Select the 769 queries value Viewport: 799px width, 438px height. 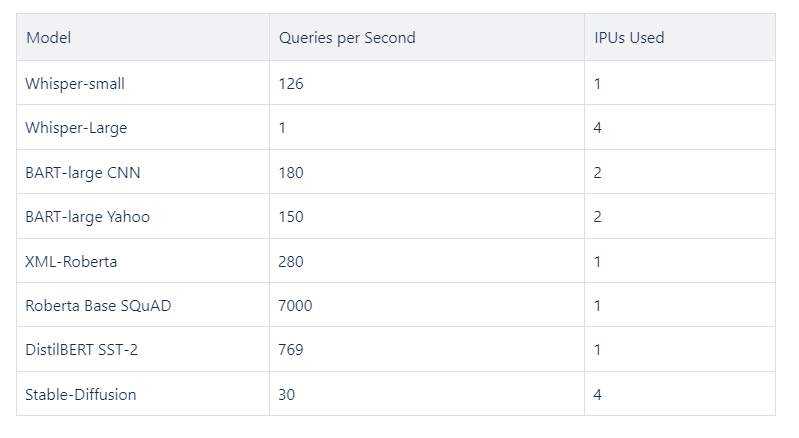click(x=291, y=350)
